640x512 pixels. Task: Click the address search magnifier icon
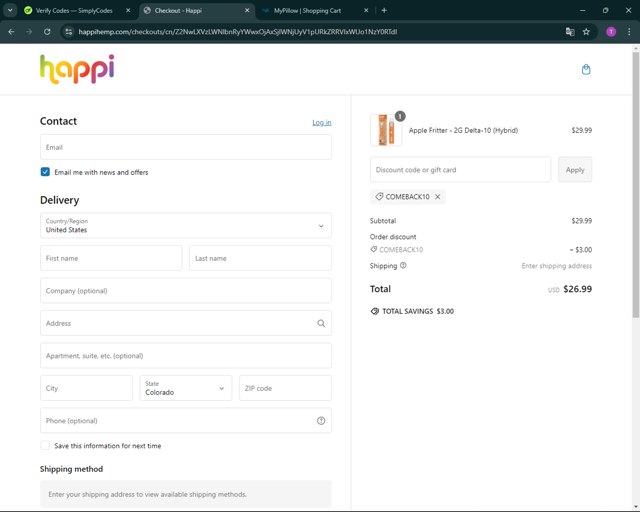pyautogui.click(x=321, y=323)
